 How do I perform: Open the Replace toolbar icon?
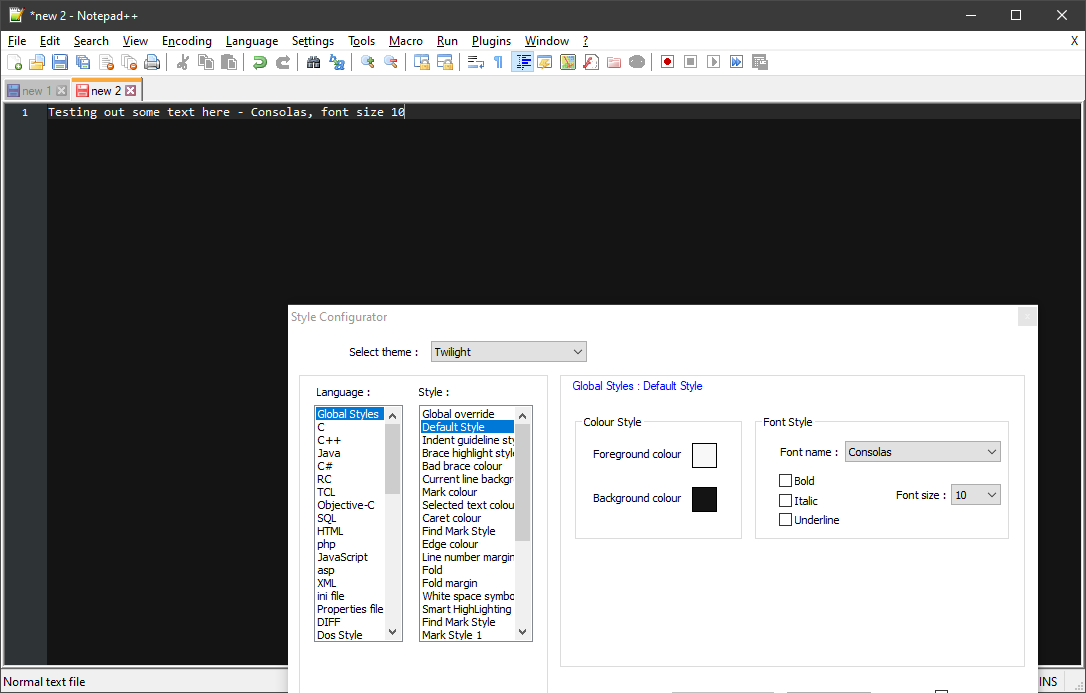point(337,62)
